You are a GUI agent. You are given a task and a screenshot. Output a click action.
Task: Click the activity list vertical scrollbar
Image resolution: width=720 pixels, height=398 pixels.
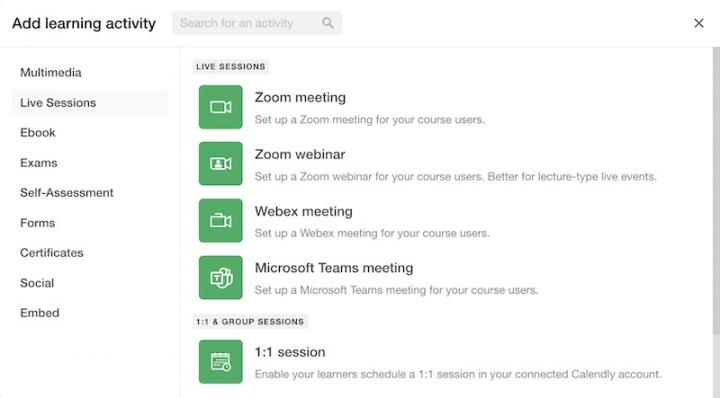click(716, 191)
